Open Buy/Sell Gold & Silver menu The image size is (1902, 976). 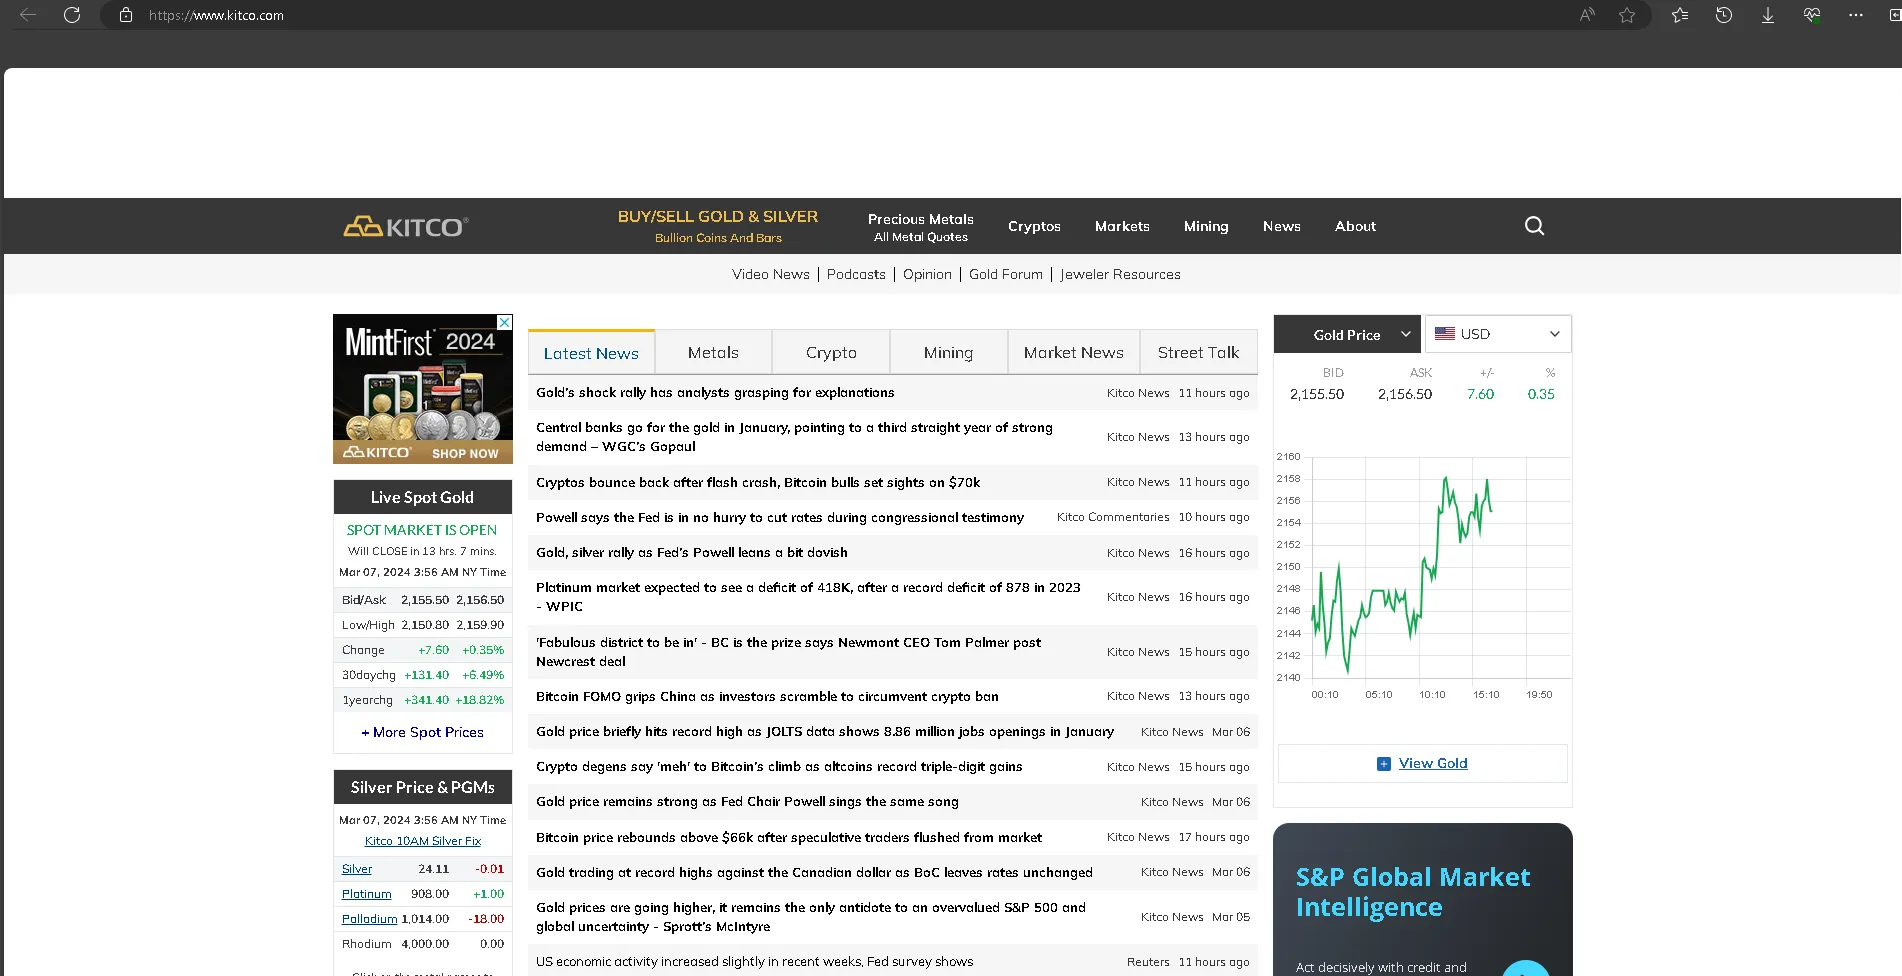(718, 226)
